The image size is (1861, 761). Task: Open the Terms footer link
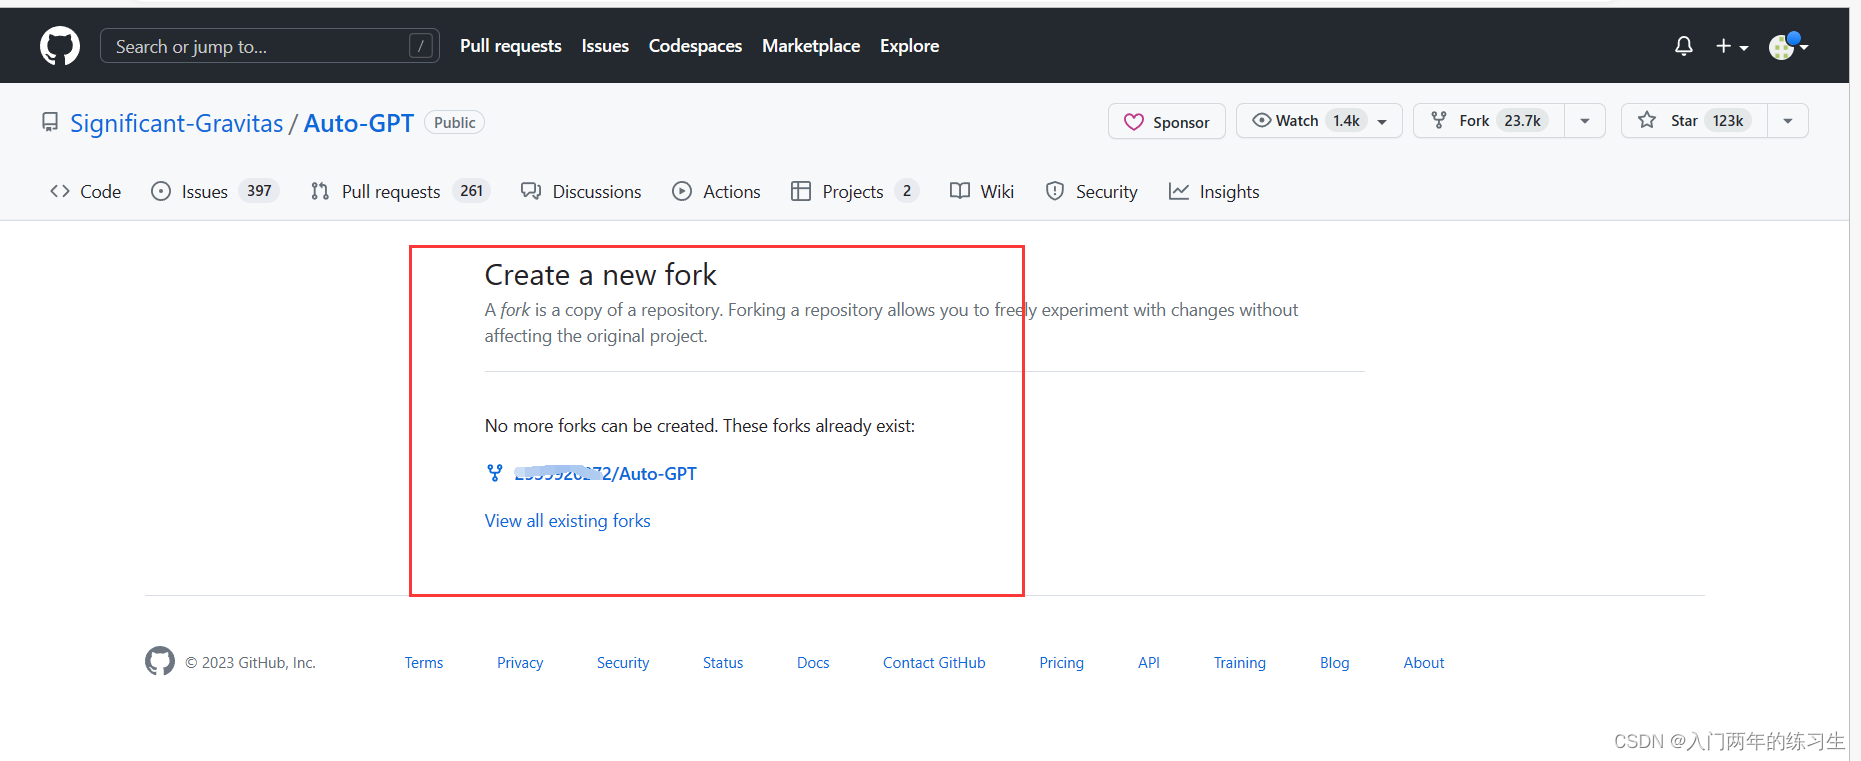(424, 663)
